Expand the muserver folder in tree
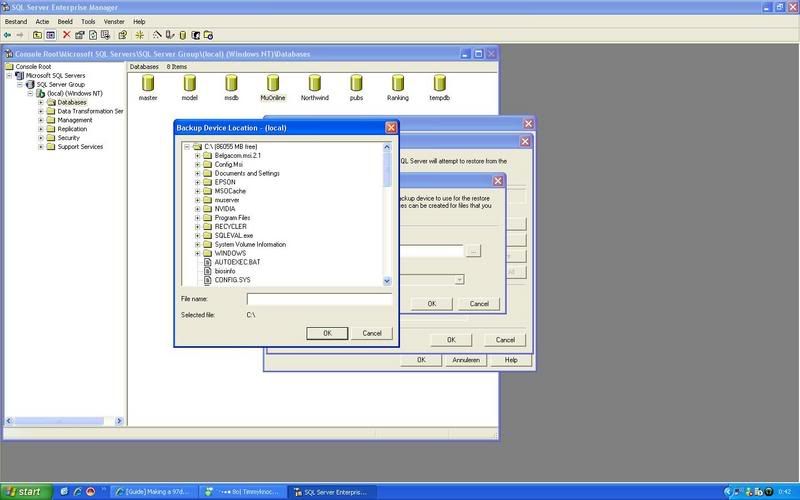Image resolution: width=800 pixels, height=500 pixels. [x=198, y=200]
